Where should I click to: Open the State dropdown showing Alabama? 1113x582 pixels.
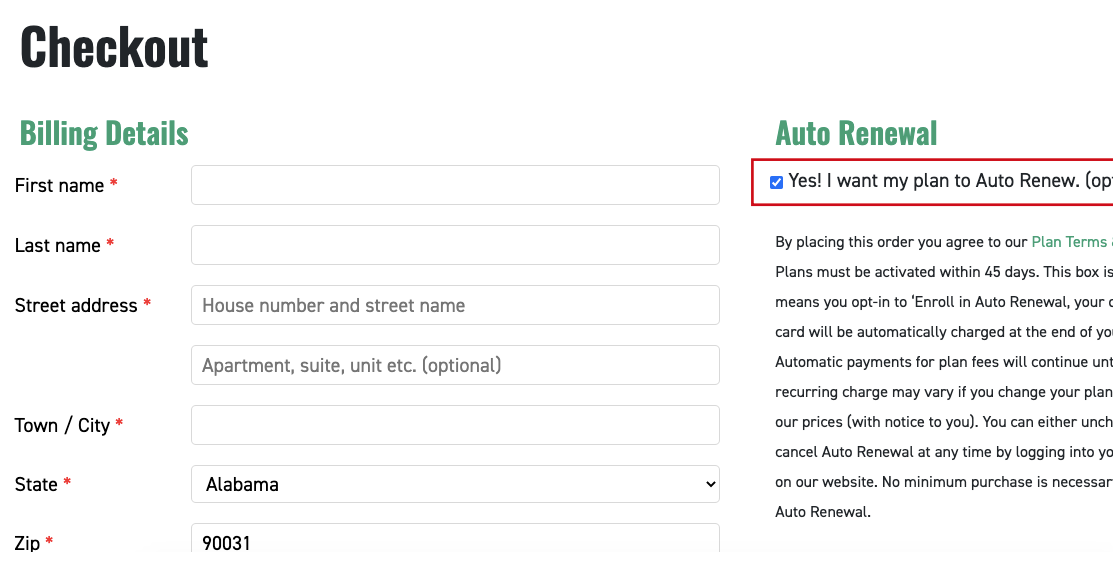pyautogui.click(x=455, y=484)
